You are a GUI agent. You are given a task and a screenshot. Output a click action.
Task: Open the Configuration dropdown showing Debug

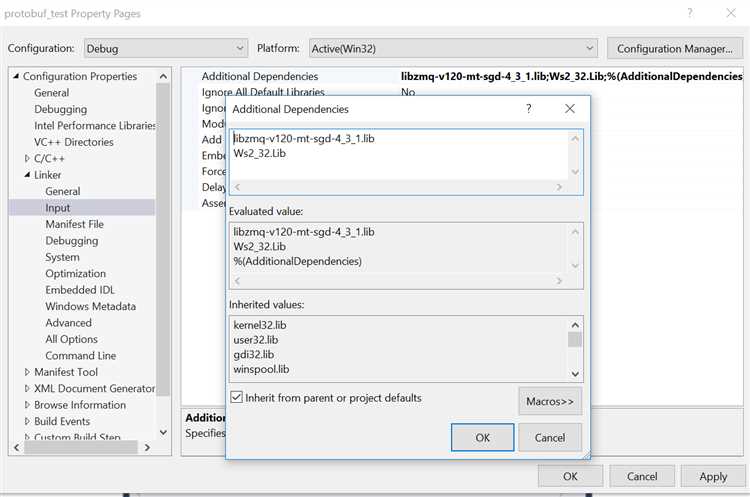click(x=165, y=48)
